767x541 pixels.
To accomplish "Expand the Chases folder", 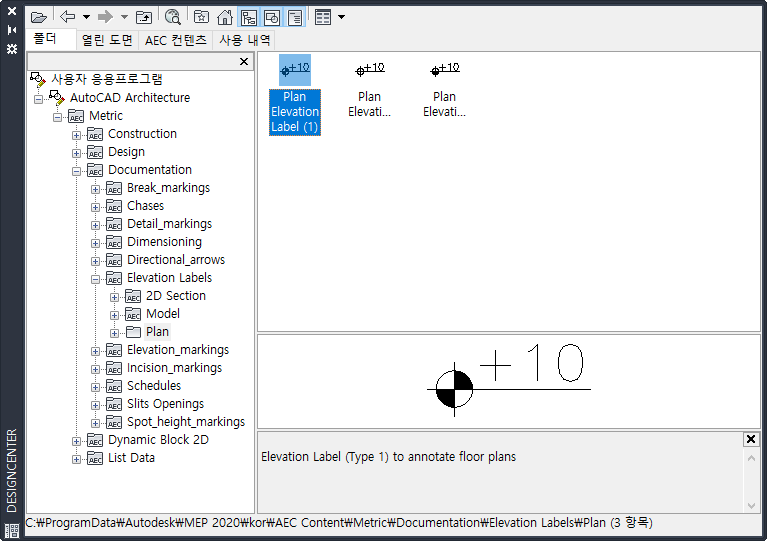I will (x=95, y=207).
